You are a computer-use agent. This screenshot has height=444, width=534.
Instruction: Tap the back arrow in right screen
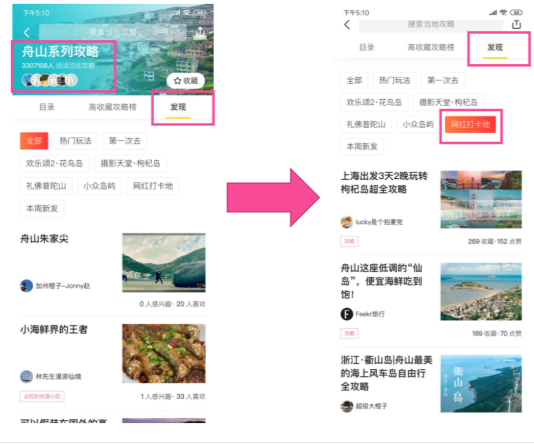(347, 25)
